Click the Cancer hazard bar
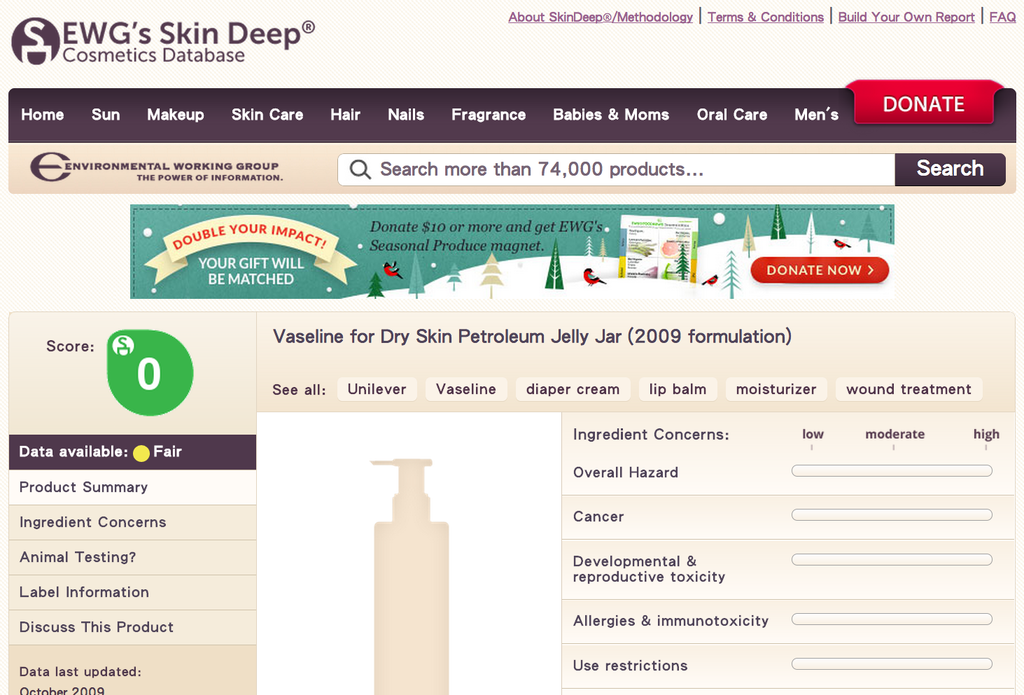 point(892,515)
